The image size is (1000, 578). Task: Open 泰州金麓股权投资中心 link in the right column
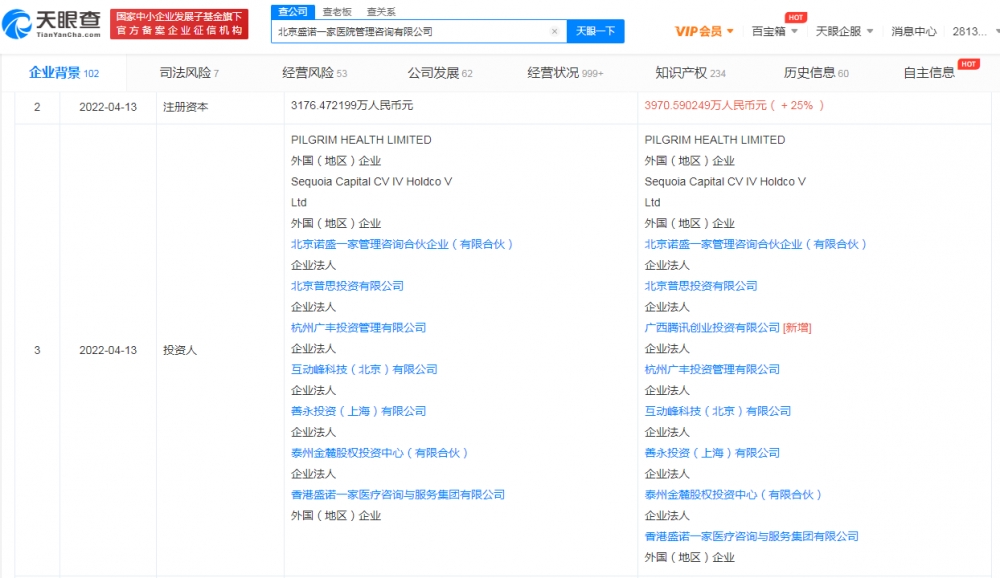pyautogui.click(x=733, y=494)
